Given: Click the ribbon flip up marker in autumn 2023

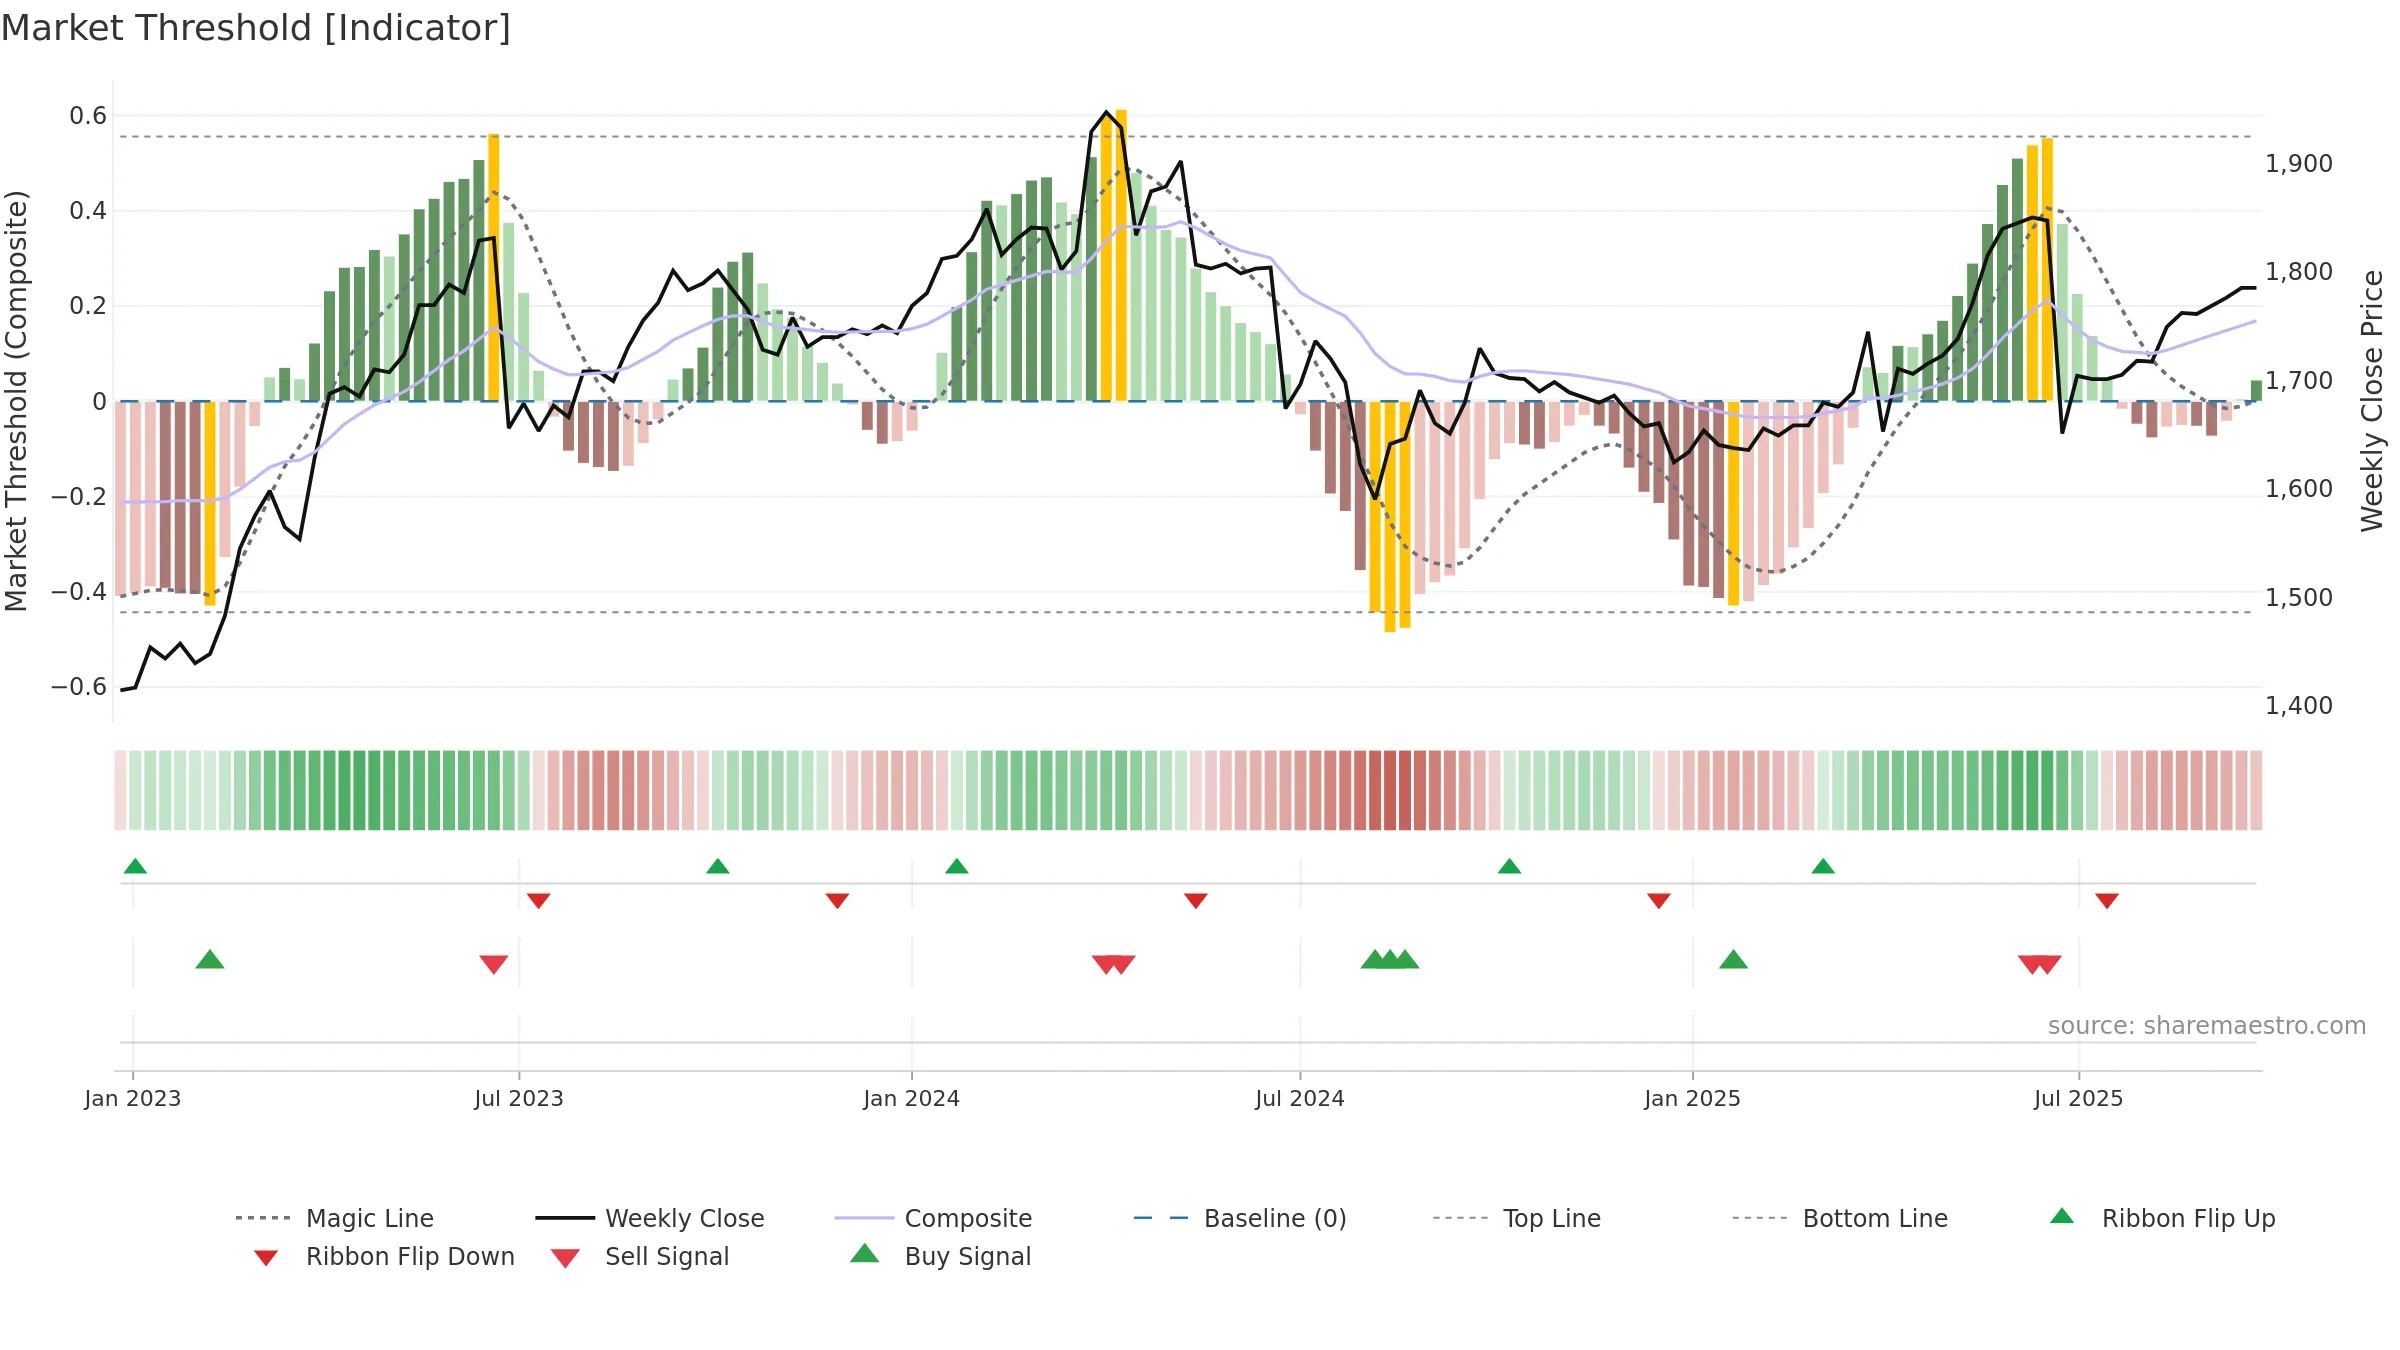Looking at the screenshot, I should tap(718, 866).
